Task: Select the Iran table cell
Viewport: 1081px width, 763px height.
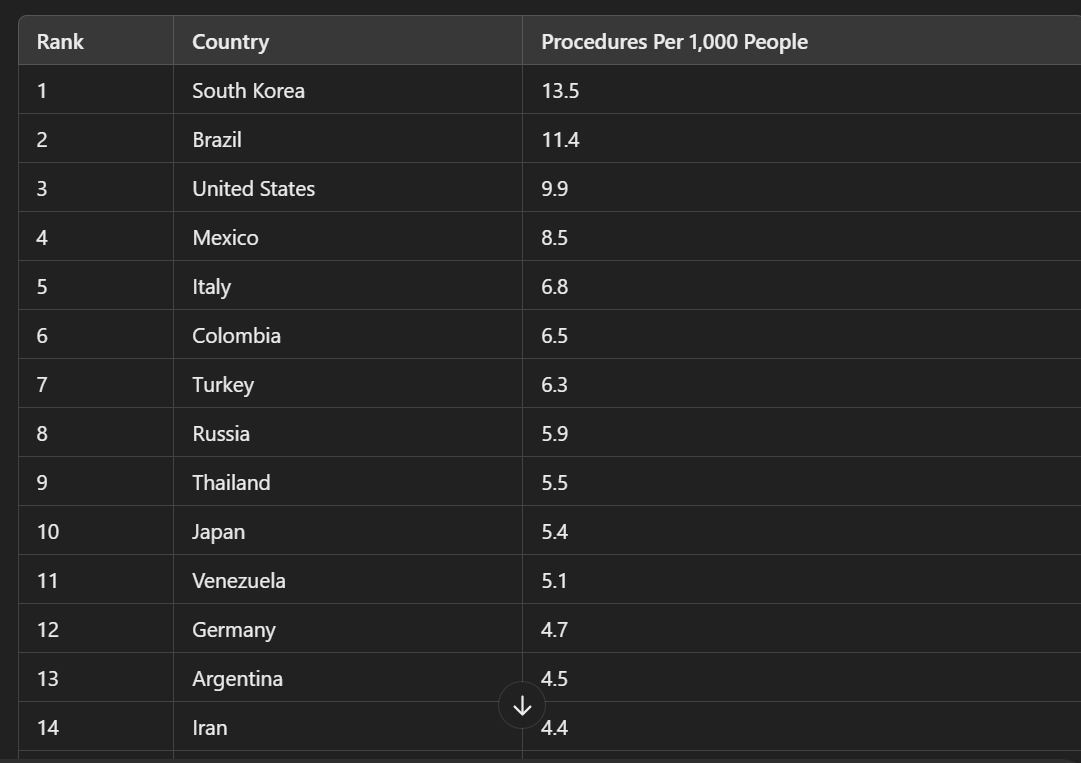Action: point(347,726)
